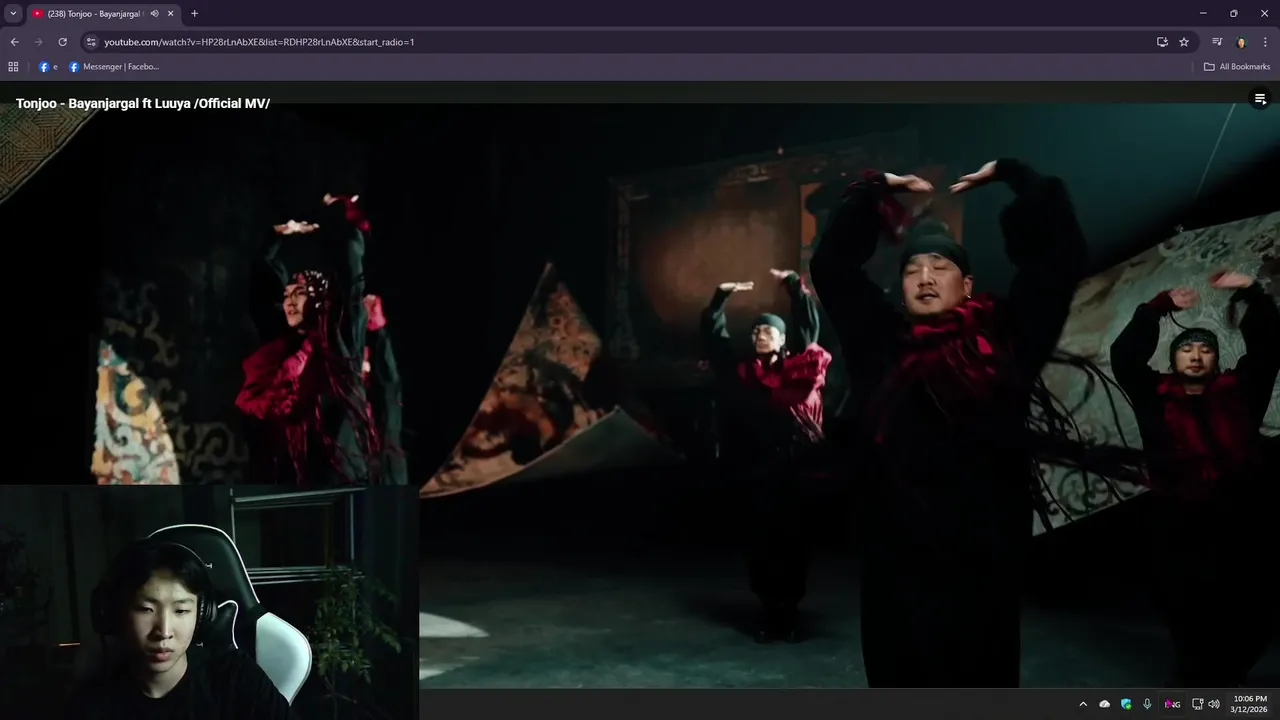The width and height of the screenshot is (1280, 720).
Task: Click the video title 'Tonjoo - Bayanjargal ft Luuya'
Action: [x=143, y=103]
